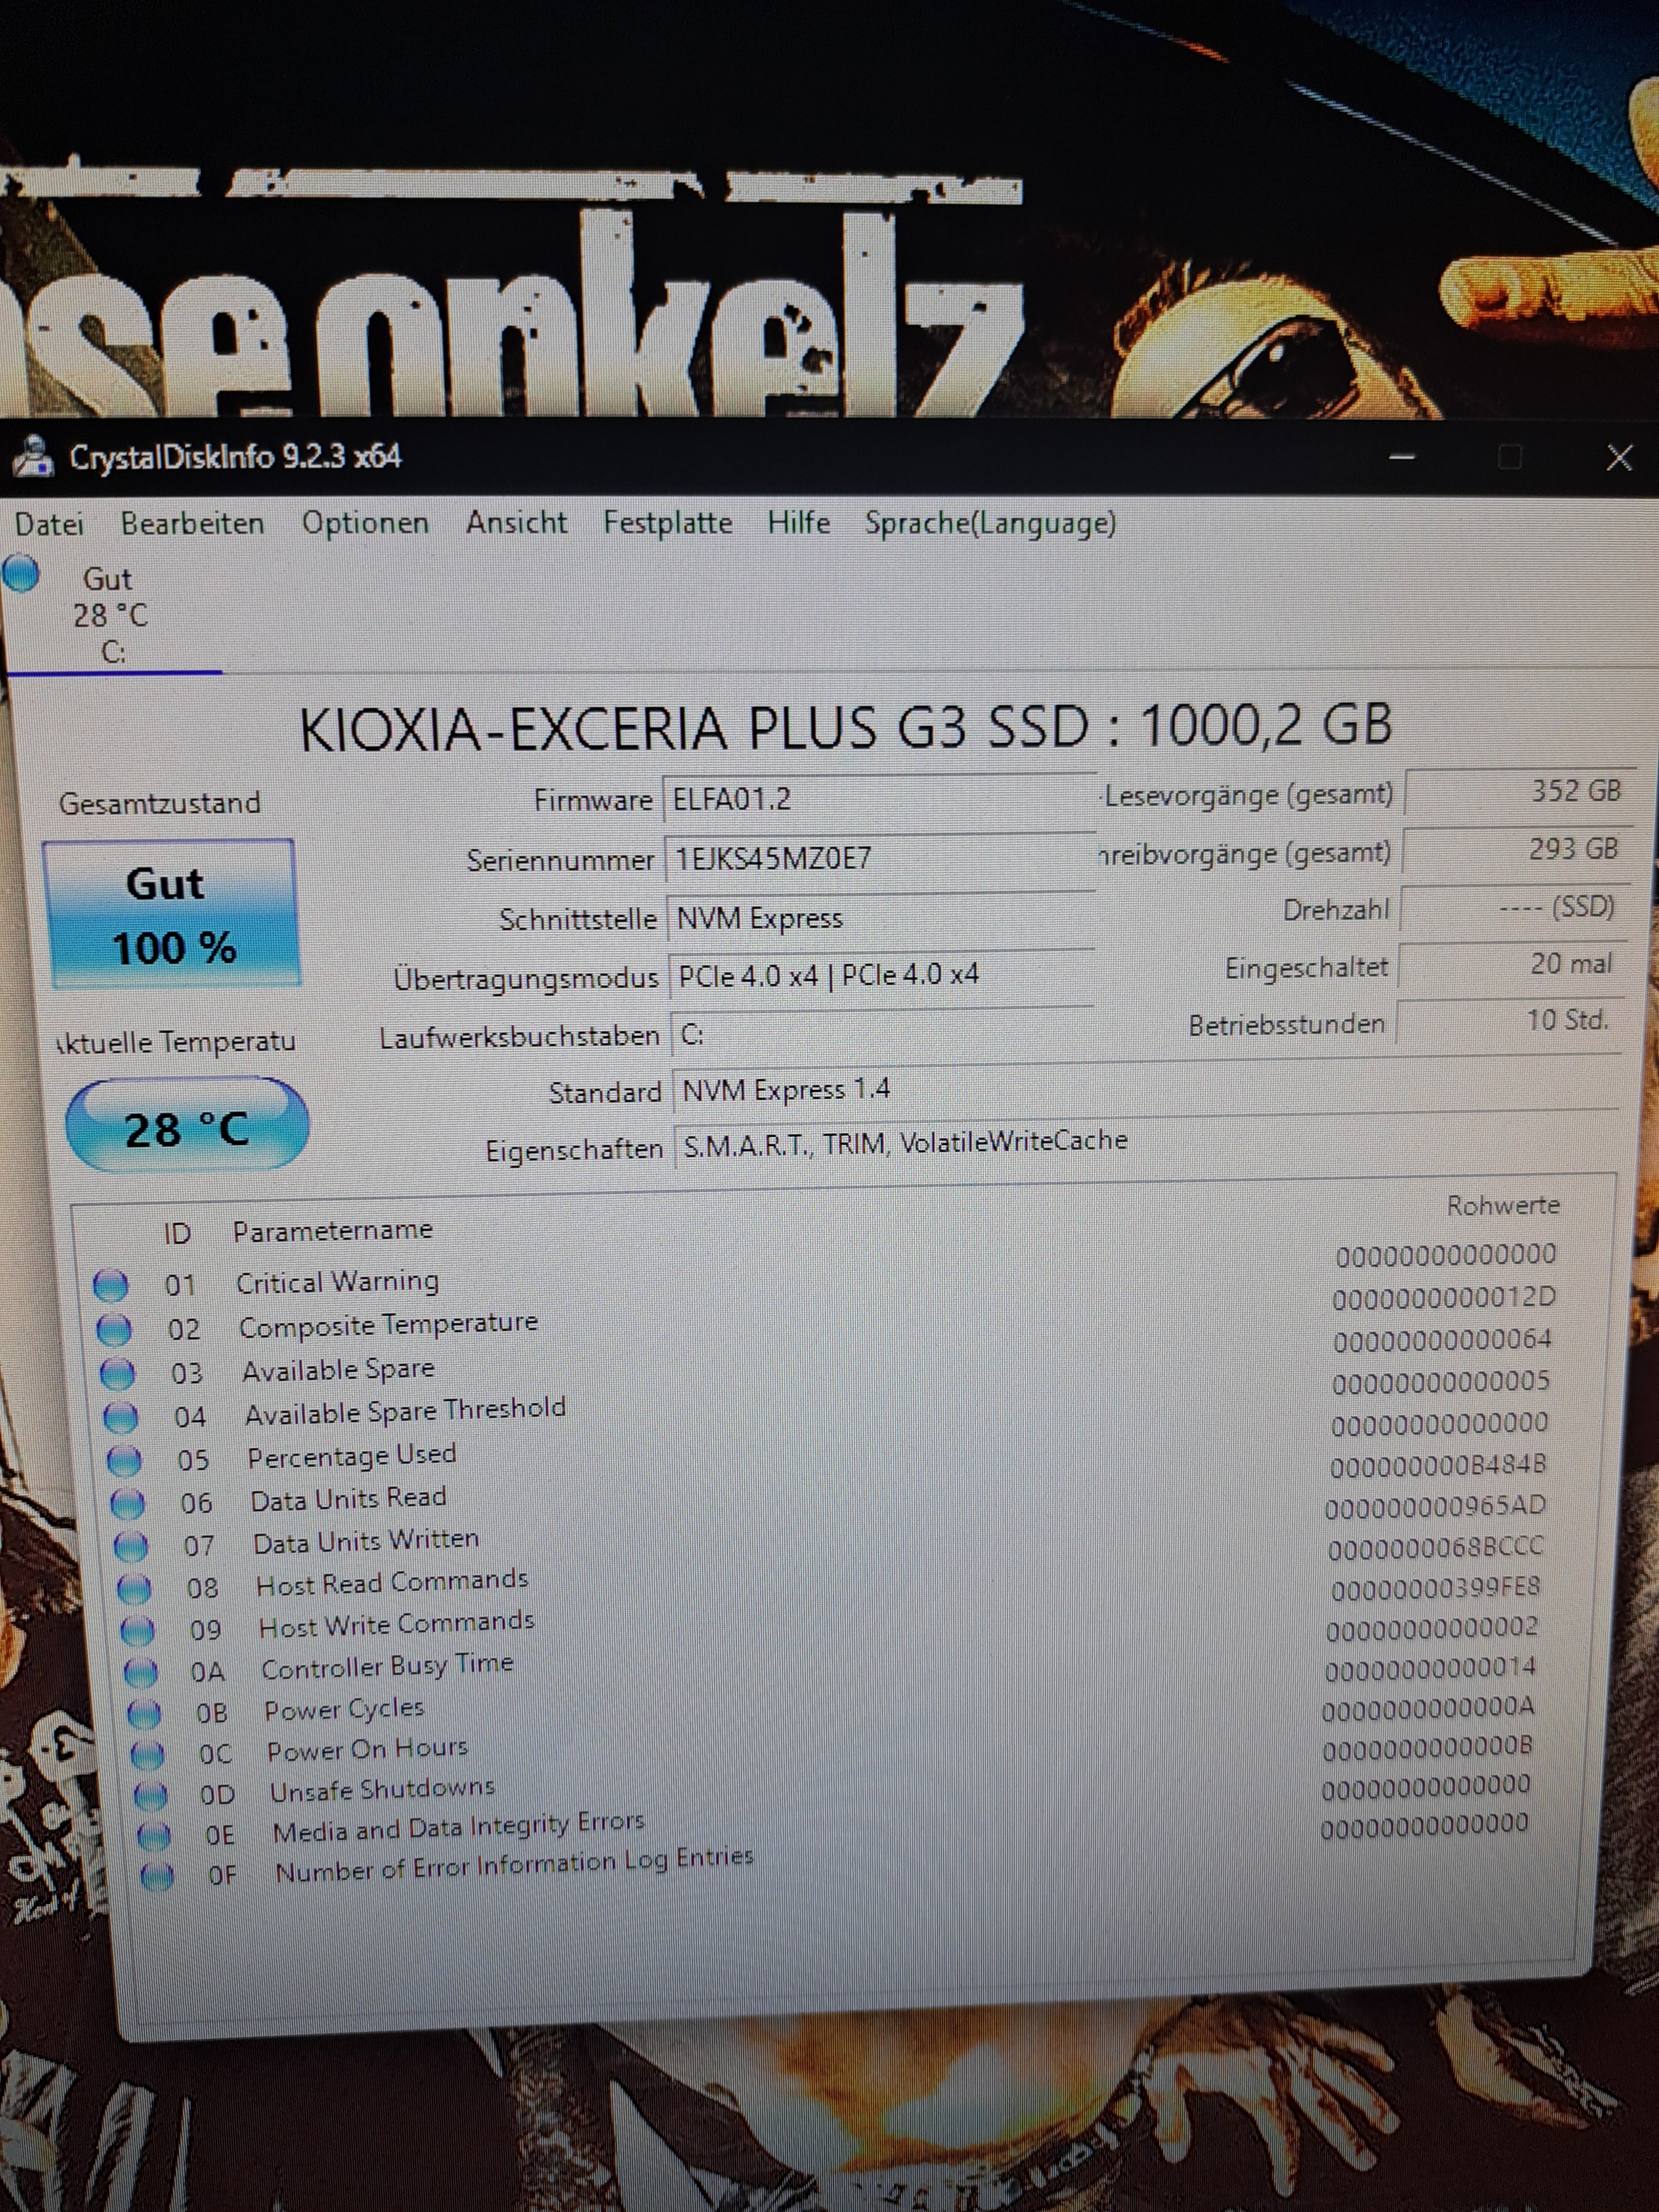Select the C: drive tab at top
The image size is (1659, 2212).
point(110,615)
